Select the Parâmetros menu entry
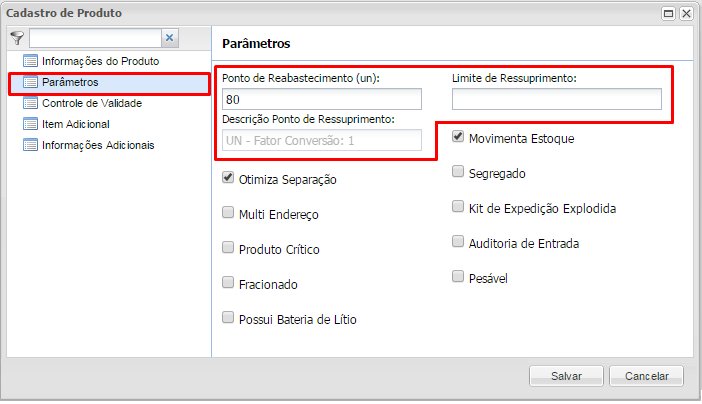Image resolution: width=702 pixels, height=404 pixels. point(70,82)
